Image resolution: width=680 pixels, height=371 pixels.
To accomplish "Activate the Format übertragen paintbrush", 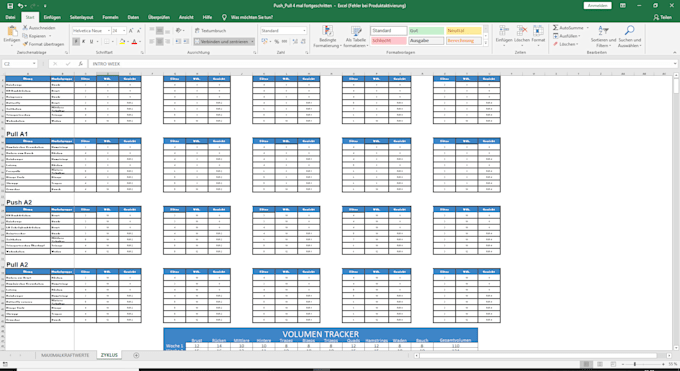I will coord(43,44).
